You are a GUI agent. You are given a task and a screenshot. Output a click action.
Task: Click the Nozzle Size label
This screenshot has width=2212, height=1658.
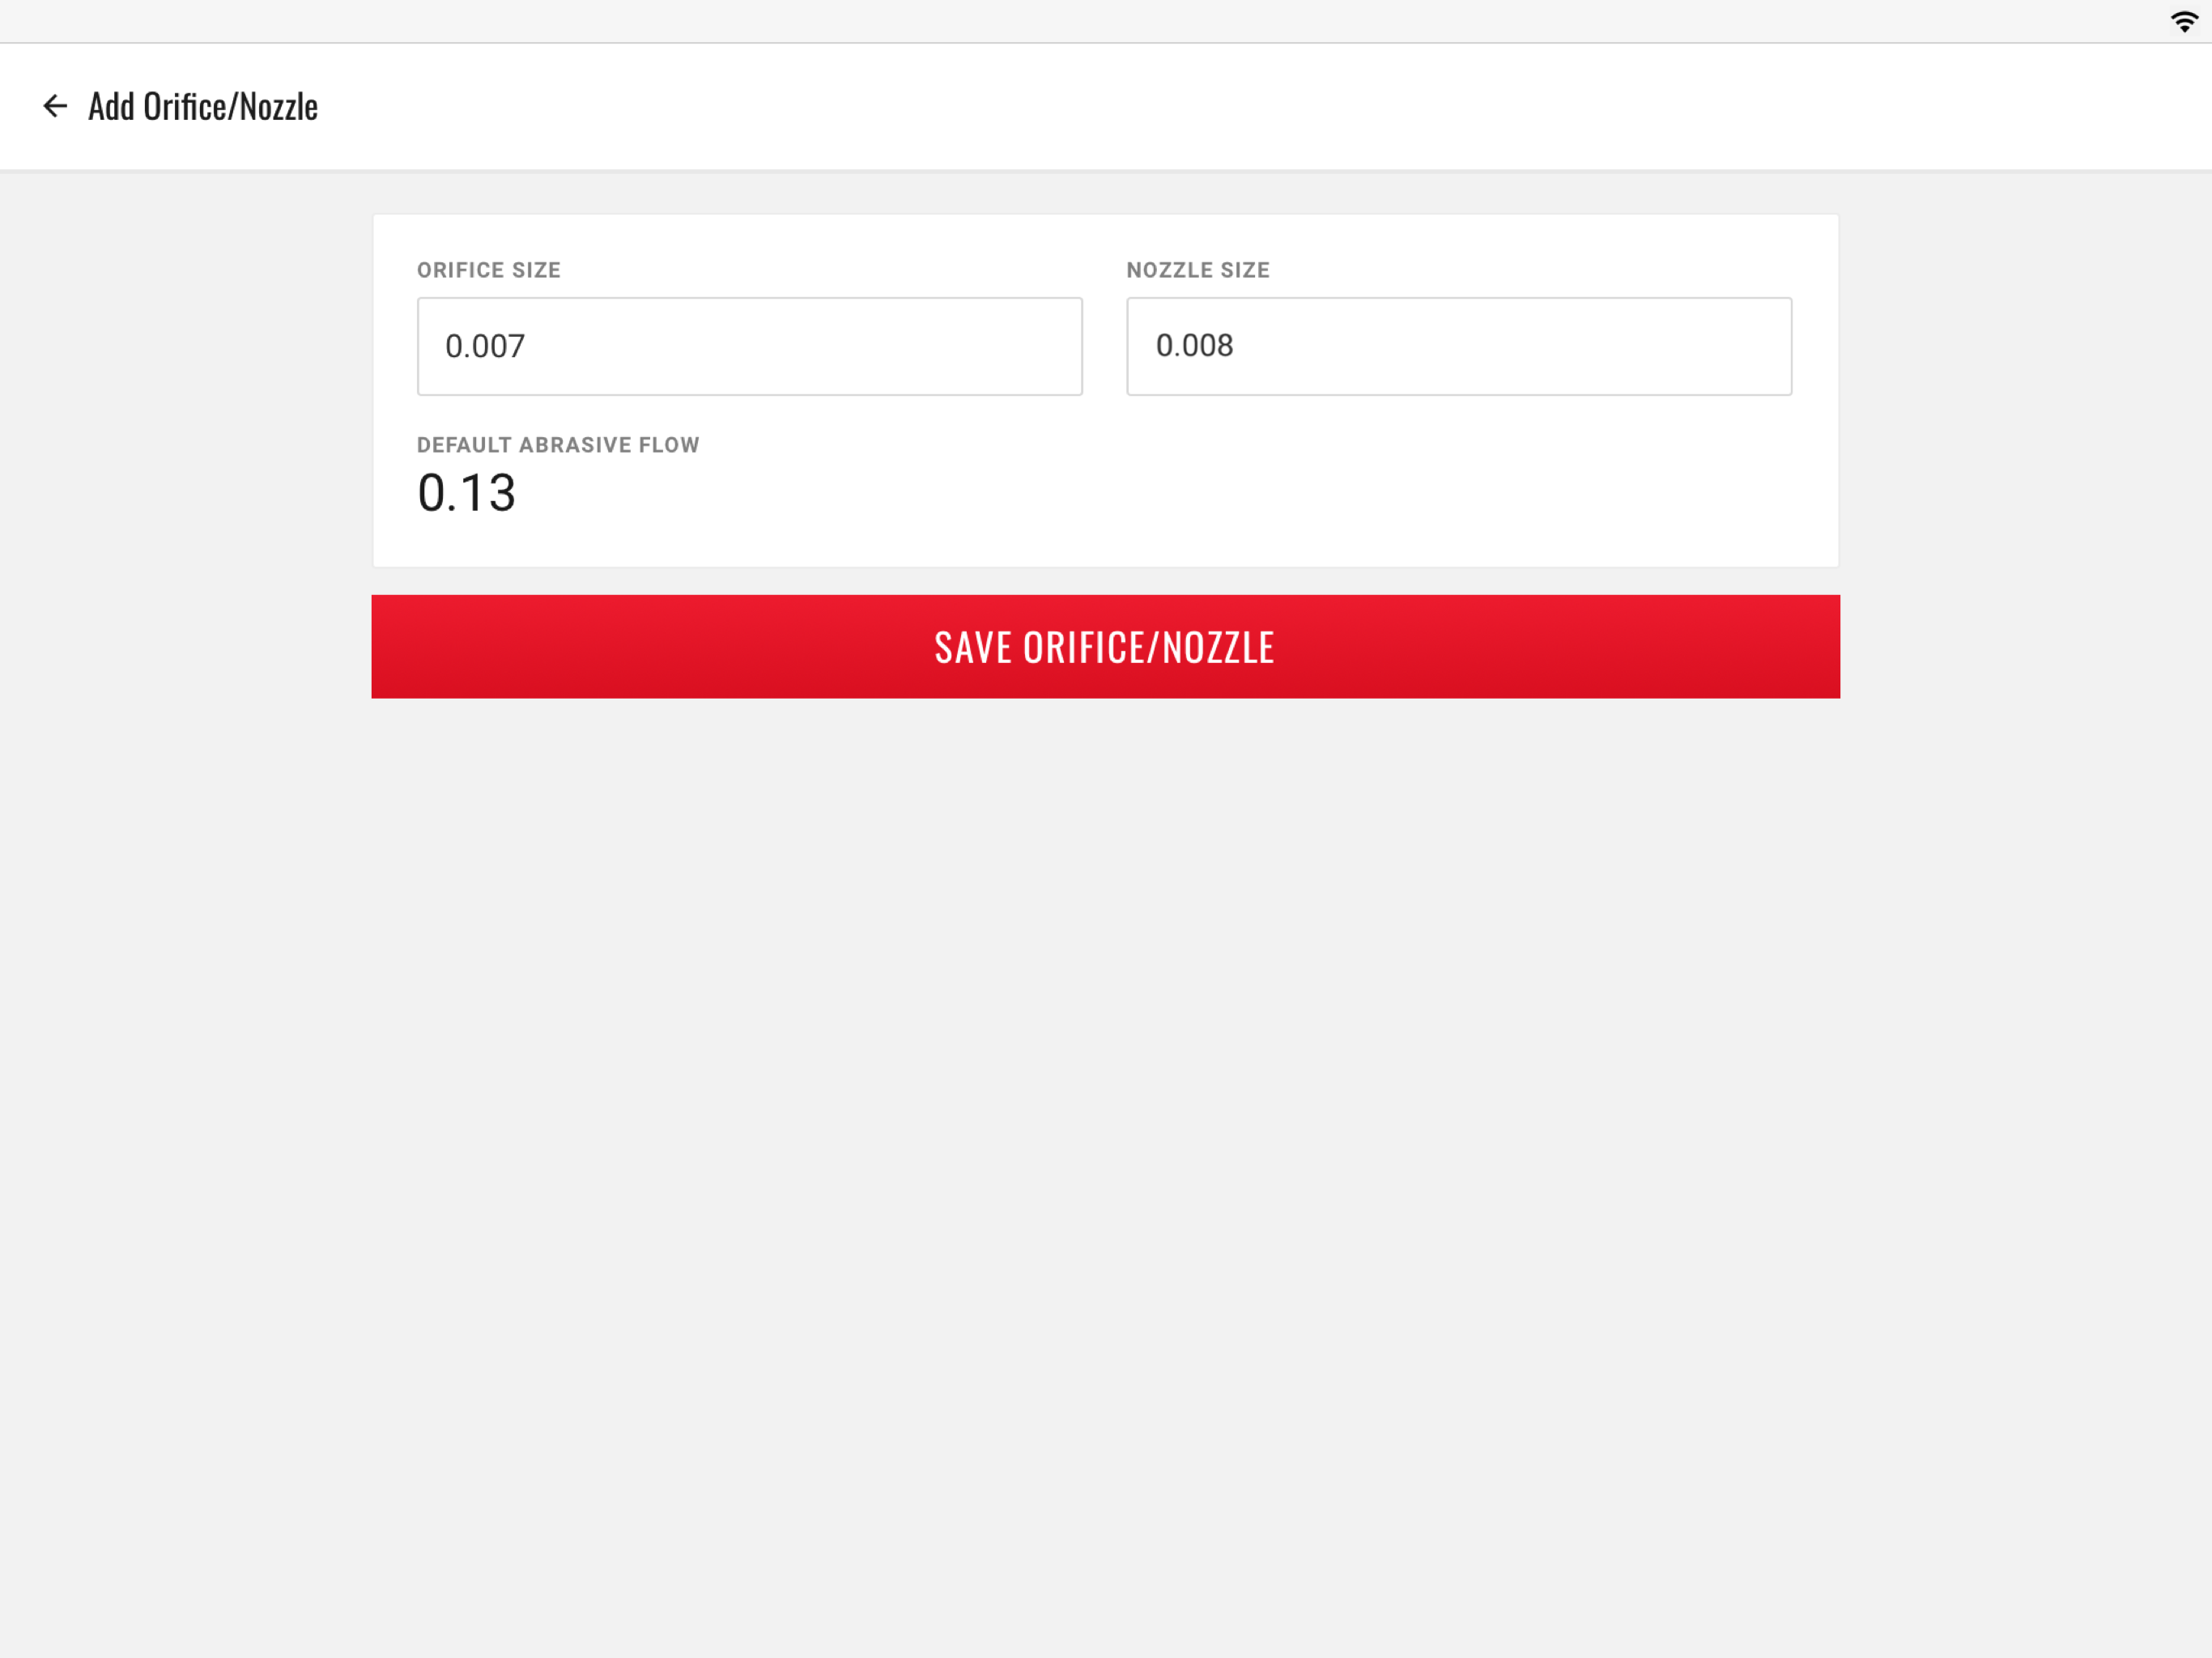tap(1197, 270)
